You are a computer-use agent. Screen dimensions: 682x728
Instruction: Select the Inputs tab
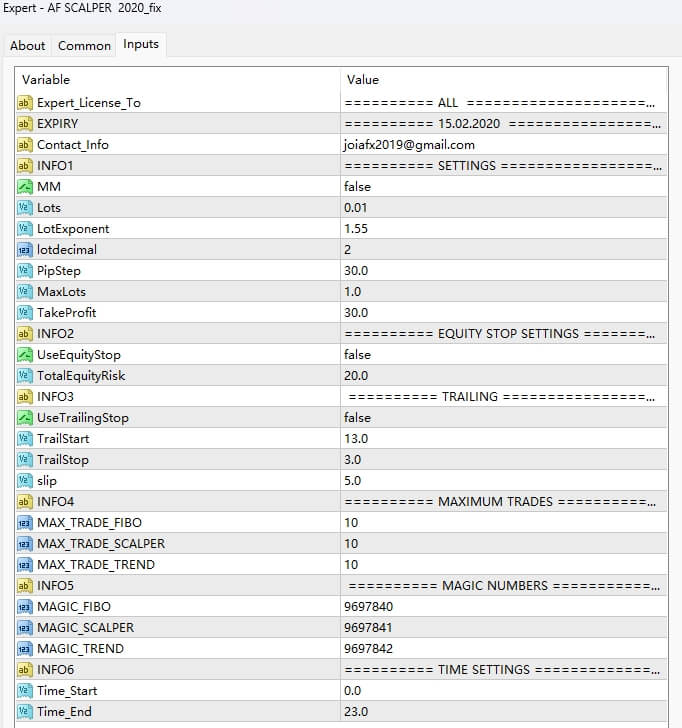140,44
